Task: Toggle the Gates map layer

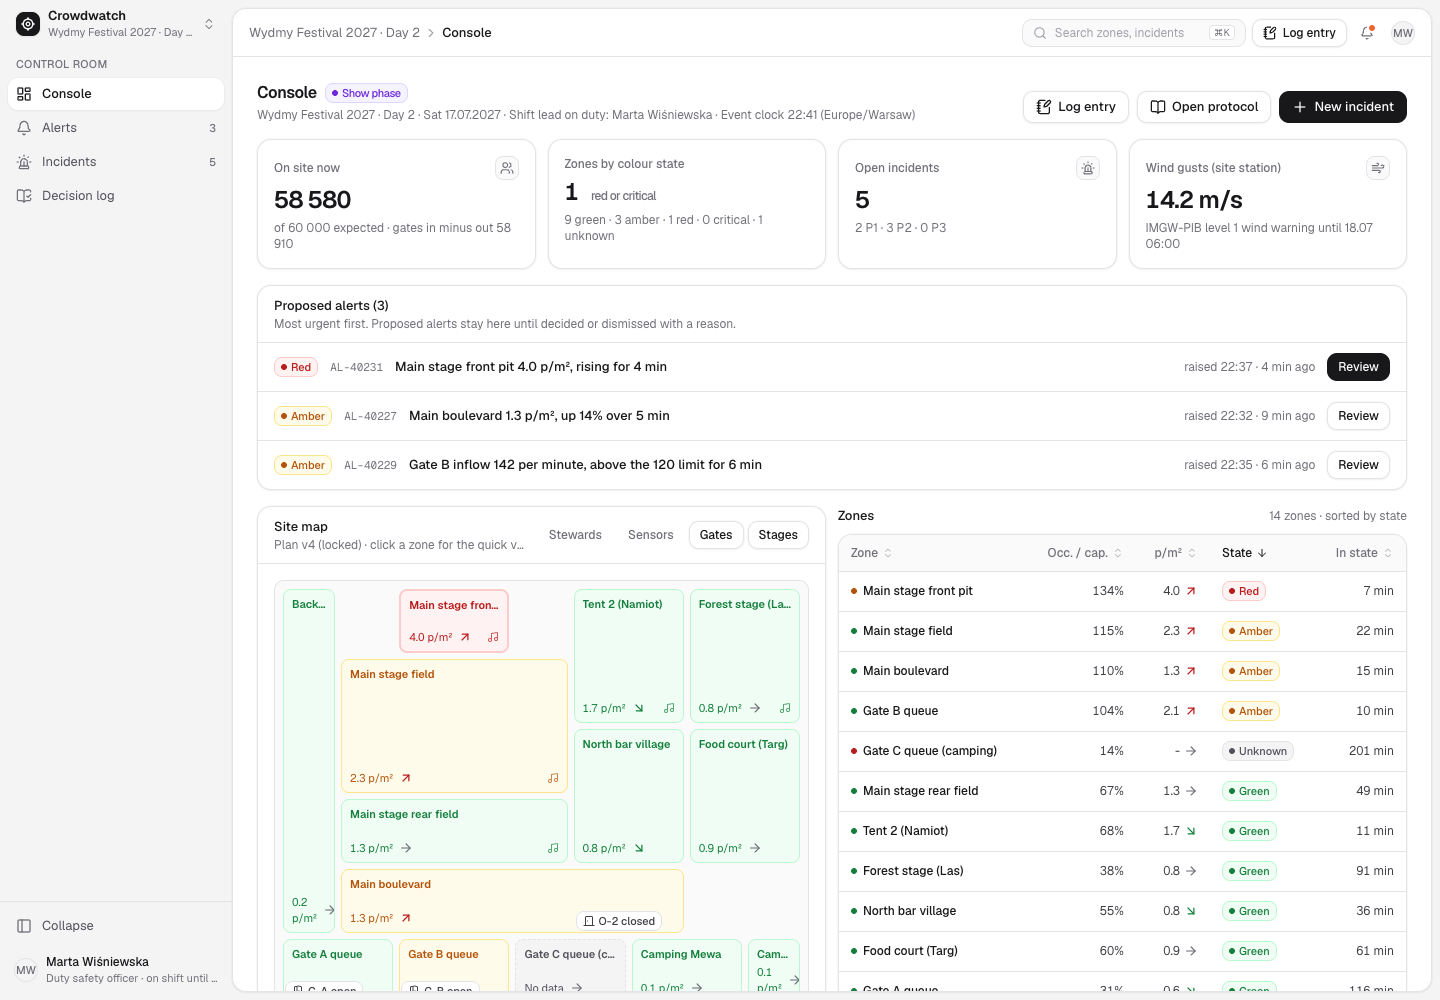Action: (x=716, y=535)
